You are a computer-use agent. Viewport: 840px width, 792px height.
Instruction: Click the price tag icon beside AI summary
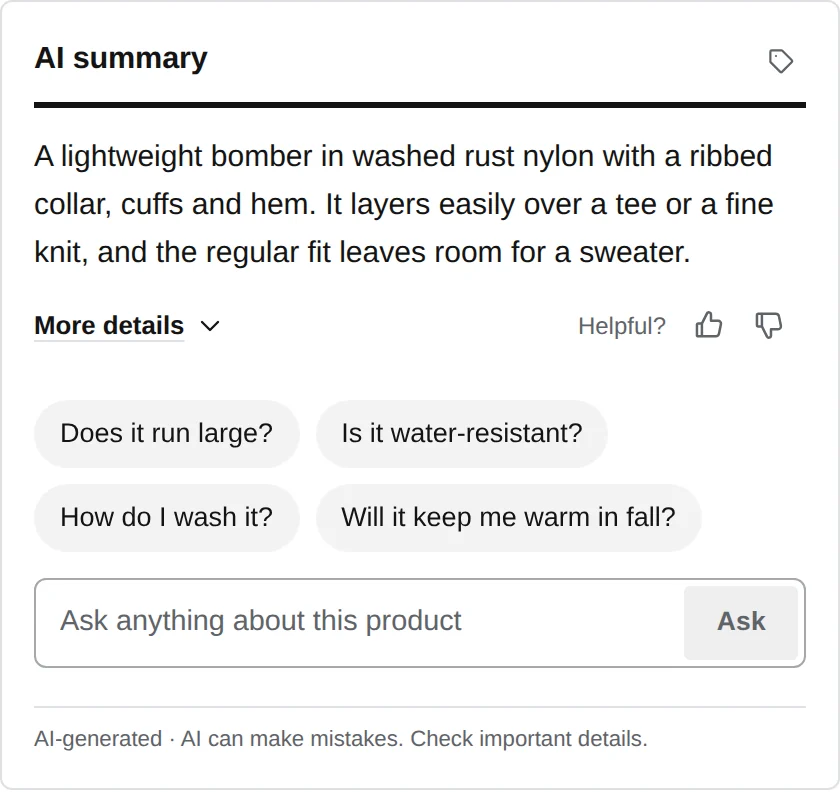click(781, 61)
